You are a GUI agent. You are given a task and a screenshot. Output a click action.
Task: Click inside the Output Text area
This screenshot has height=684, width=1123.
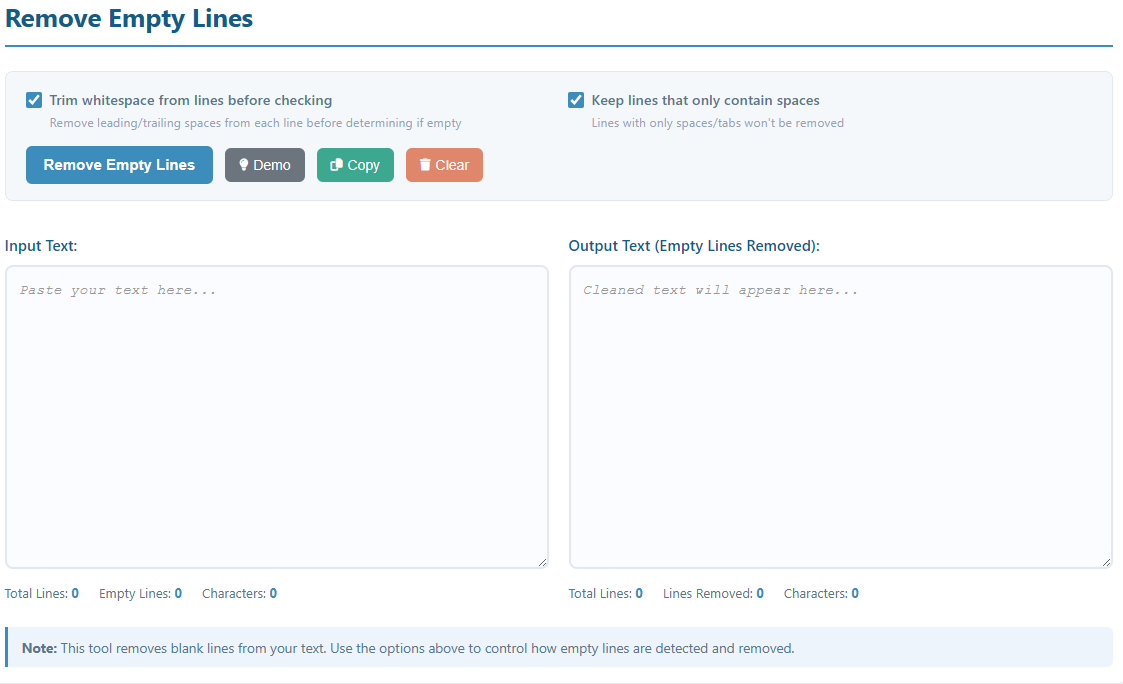pyautogui.click(x=840, y=416)
